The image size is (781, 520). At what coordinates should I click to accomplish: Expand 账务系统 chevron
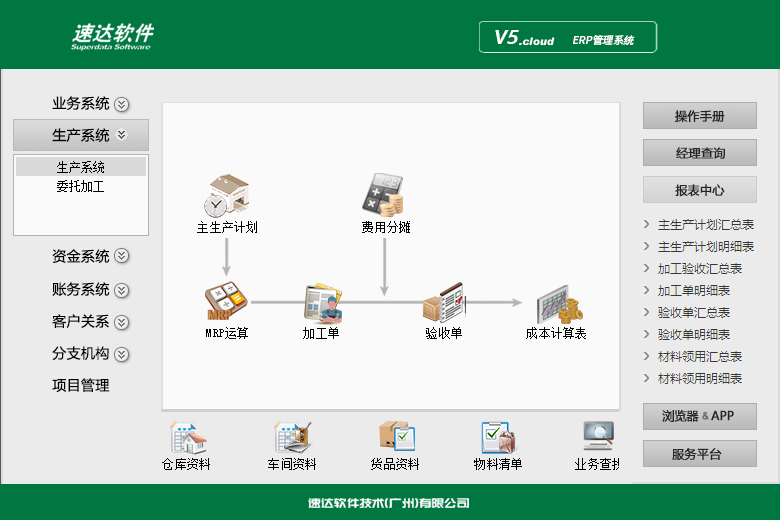(122, 290)
